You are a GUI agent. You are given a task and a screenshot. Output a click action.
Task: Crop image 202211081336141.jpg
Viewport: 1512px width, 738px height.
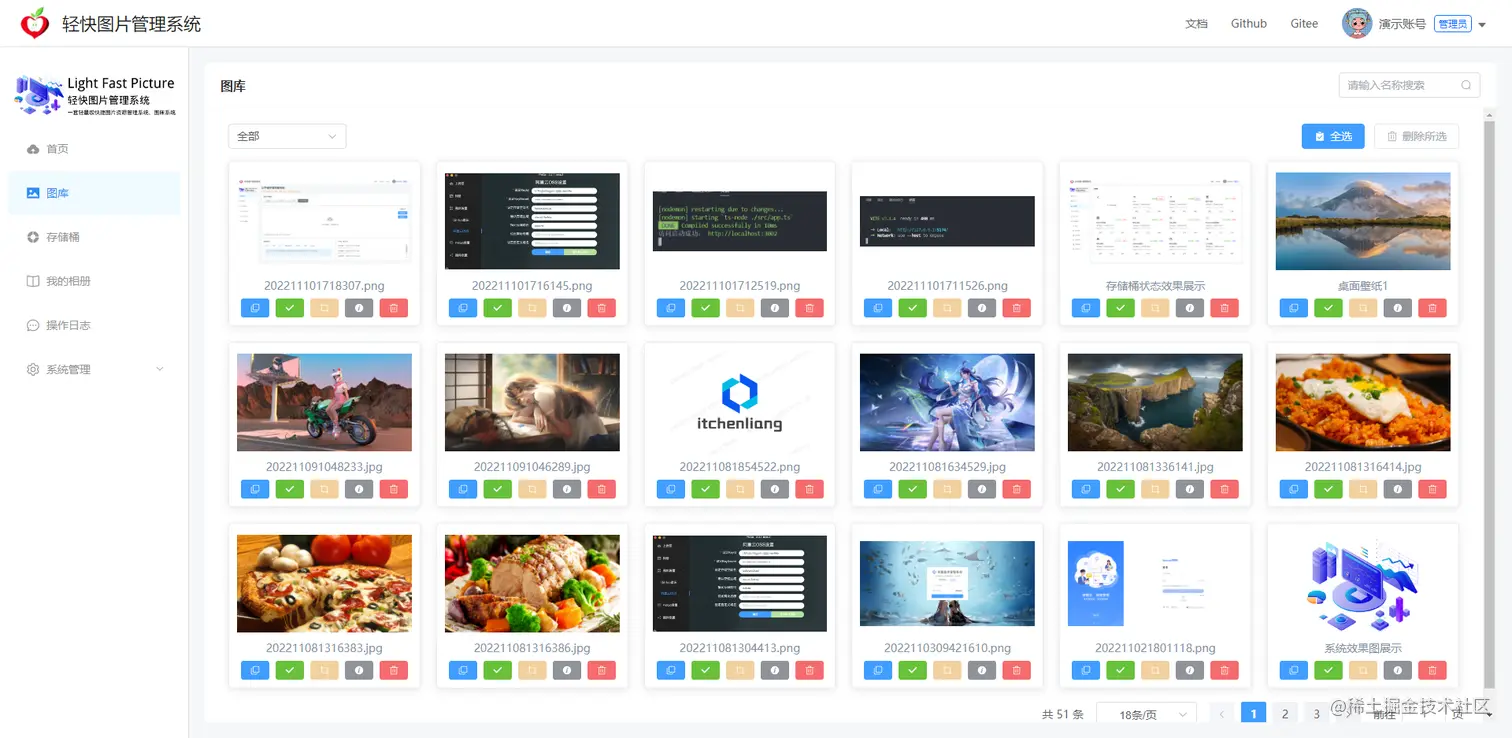pyautogui.click(x=1155, y=489)
